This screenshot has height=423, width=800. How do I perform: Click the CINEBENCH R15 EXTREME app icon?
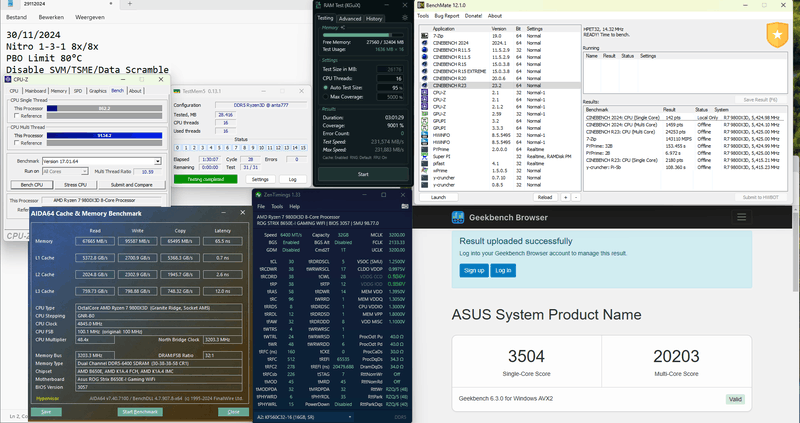(x=424, y=71)
